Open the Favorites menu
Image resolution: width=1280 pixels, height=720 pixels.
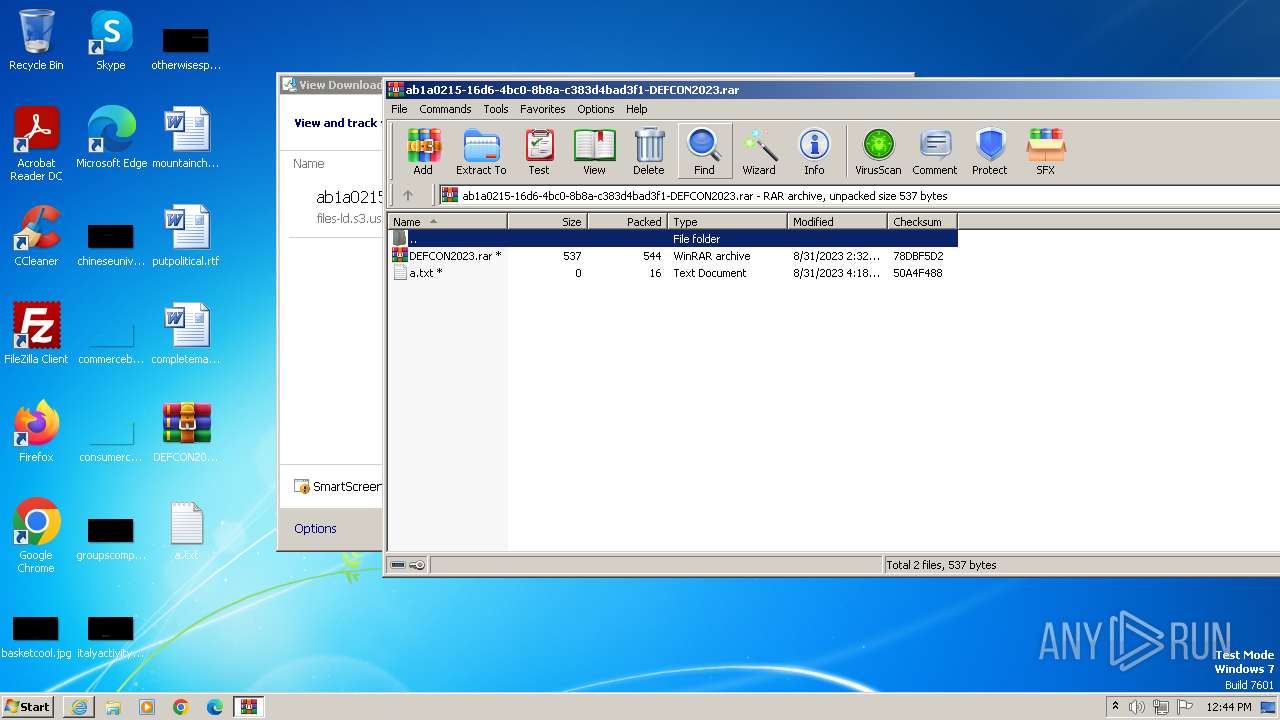point(543,109)
